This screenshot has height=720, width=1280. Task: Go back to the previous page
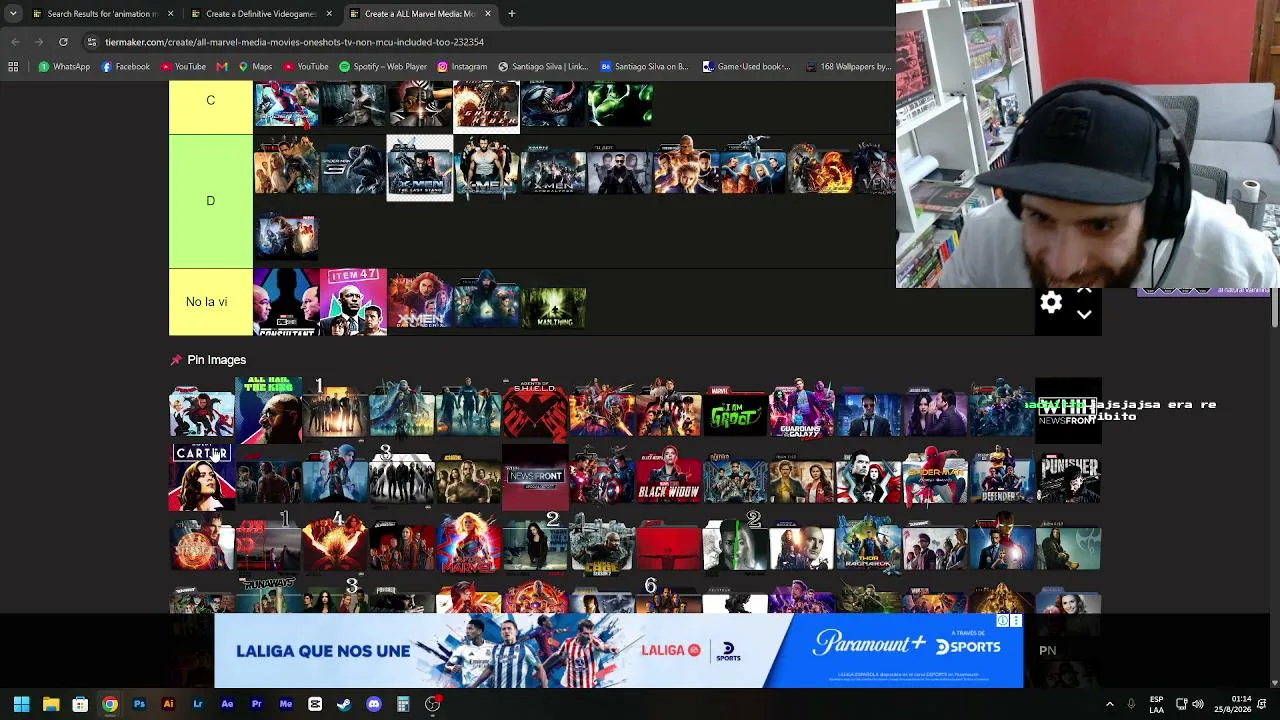coord(15,42)
